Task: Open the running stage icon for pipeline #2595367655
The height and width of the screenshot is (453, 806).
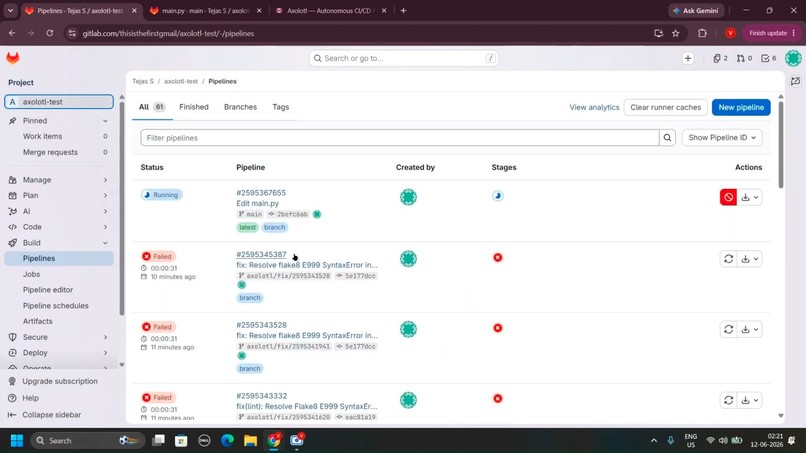Action: [x=498, y=195]
